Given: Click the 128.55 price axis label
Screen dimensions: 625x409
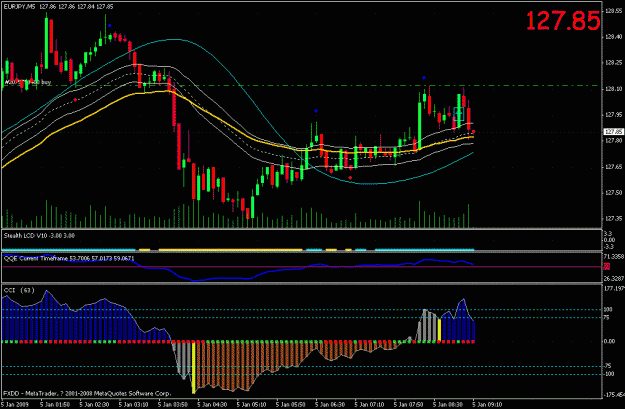Looking at the screenshot, I should tap(614, 11).
